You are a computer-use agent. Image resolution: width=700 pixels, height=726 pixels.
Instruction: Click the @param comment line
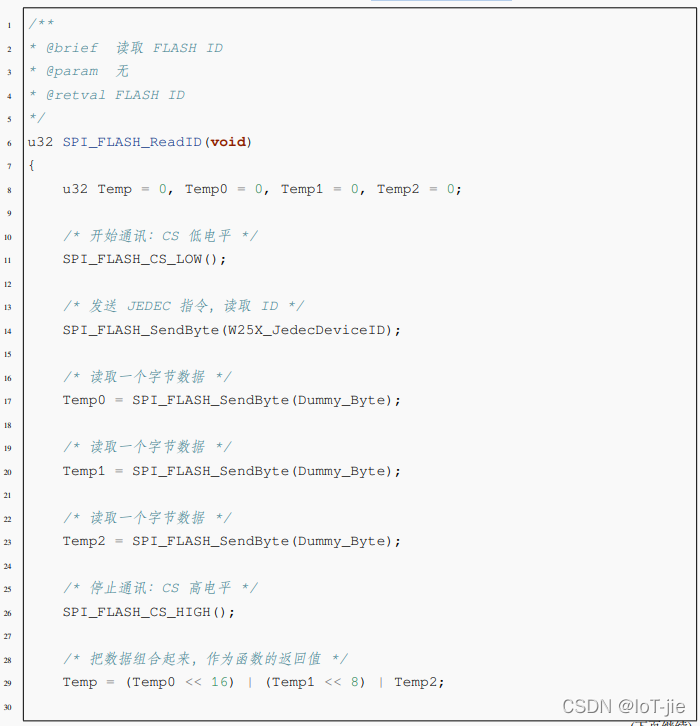(x=79, y=71)
